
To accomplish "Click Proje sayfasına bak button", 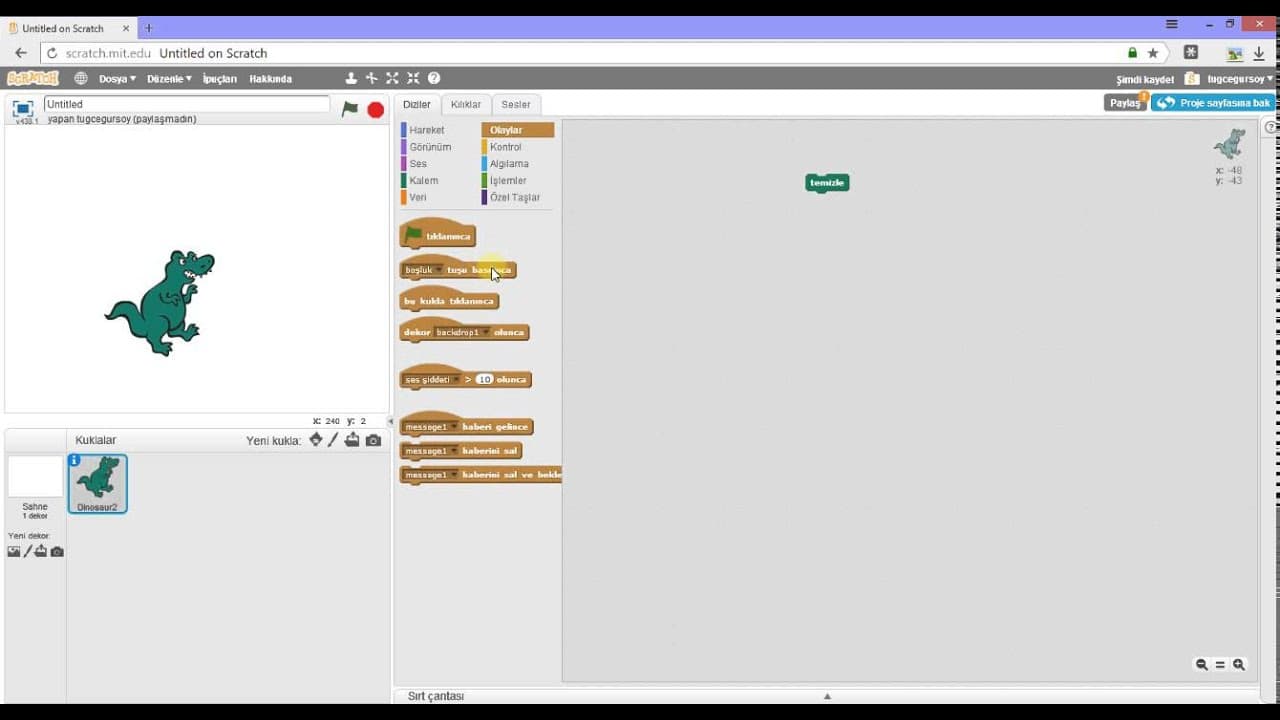I will click(1213, 103).
